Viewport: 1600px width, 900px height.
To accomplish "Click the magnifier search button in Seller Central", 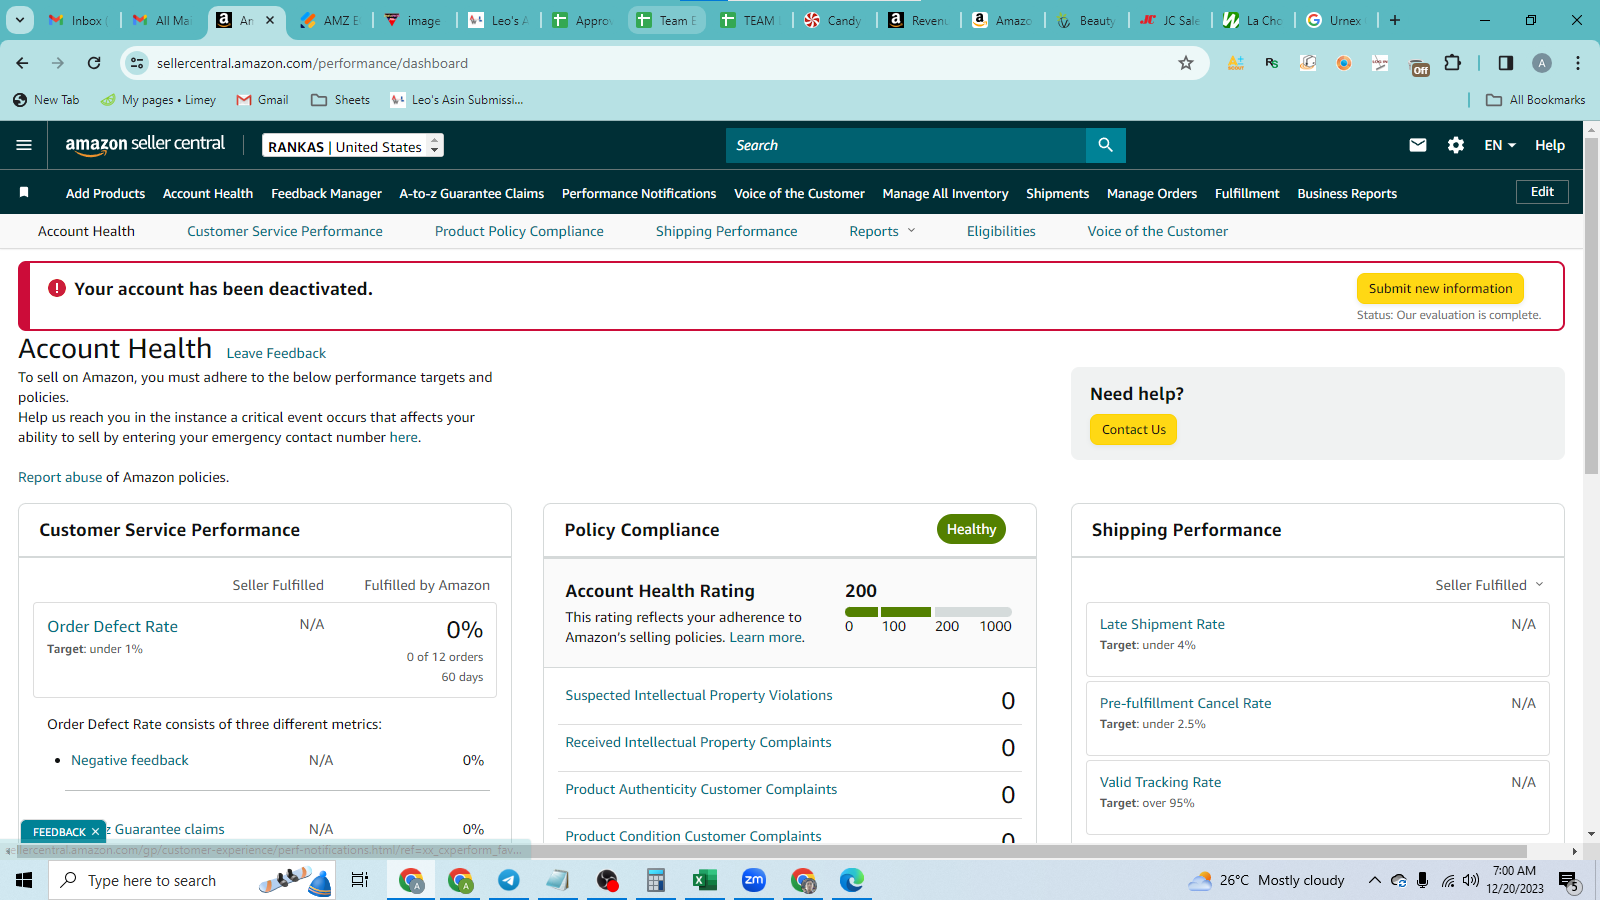I will click(x=1105, y=145).
